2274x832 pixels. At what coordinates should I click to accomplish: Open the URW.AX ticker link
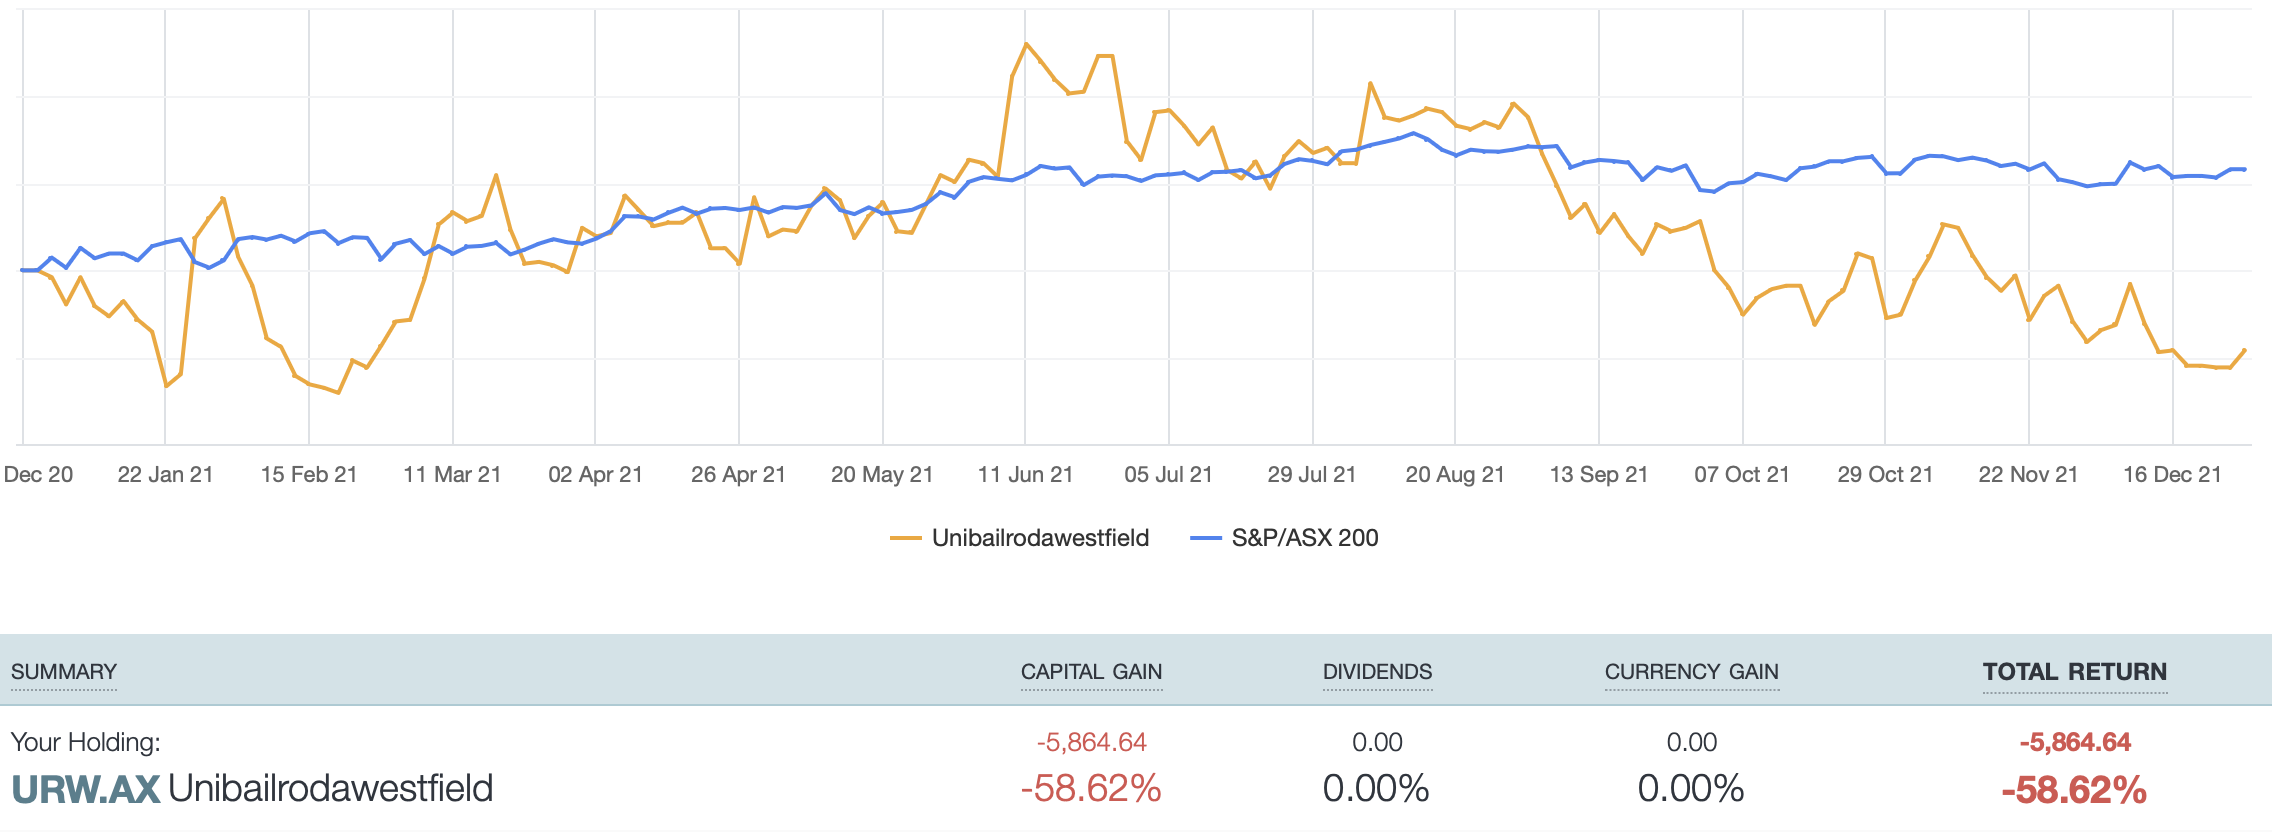[x=86, y=789]
